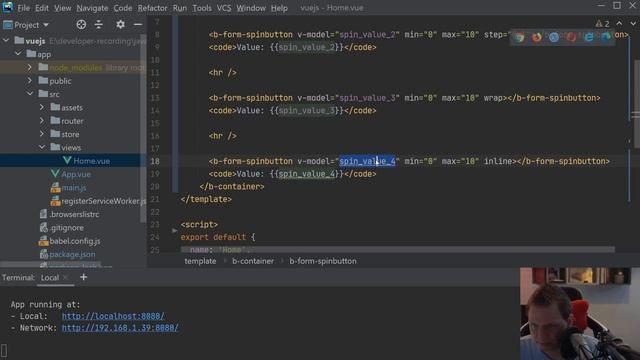Click template breadcrumb

(x=200, y=261)
